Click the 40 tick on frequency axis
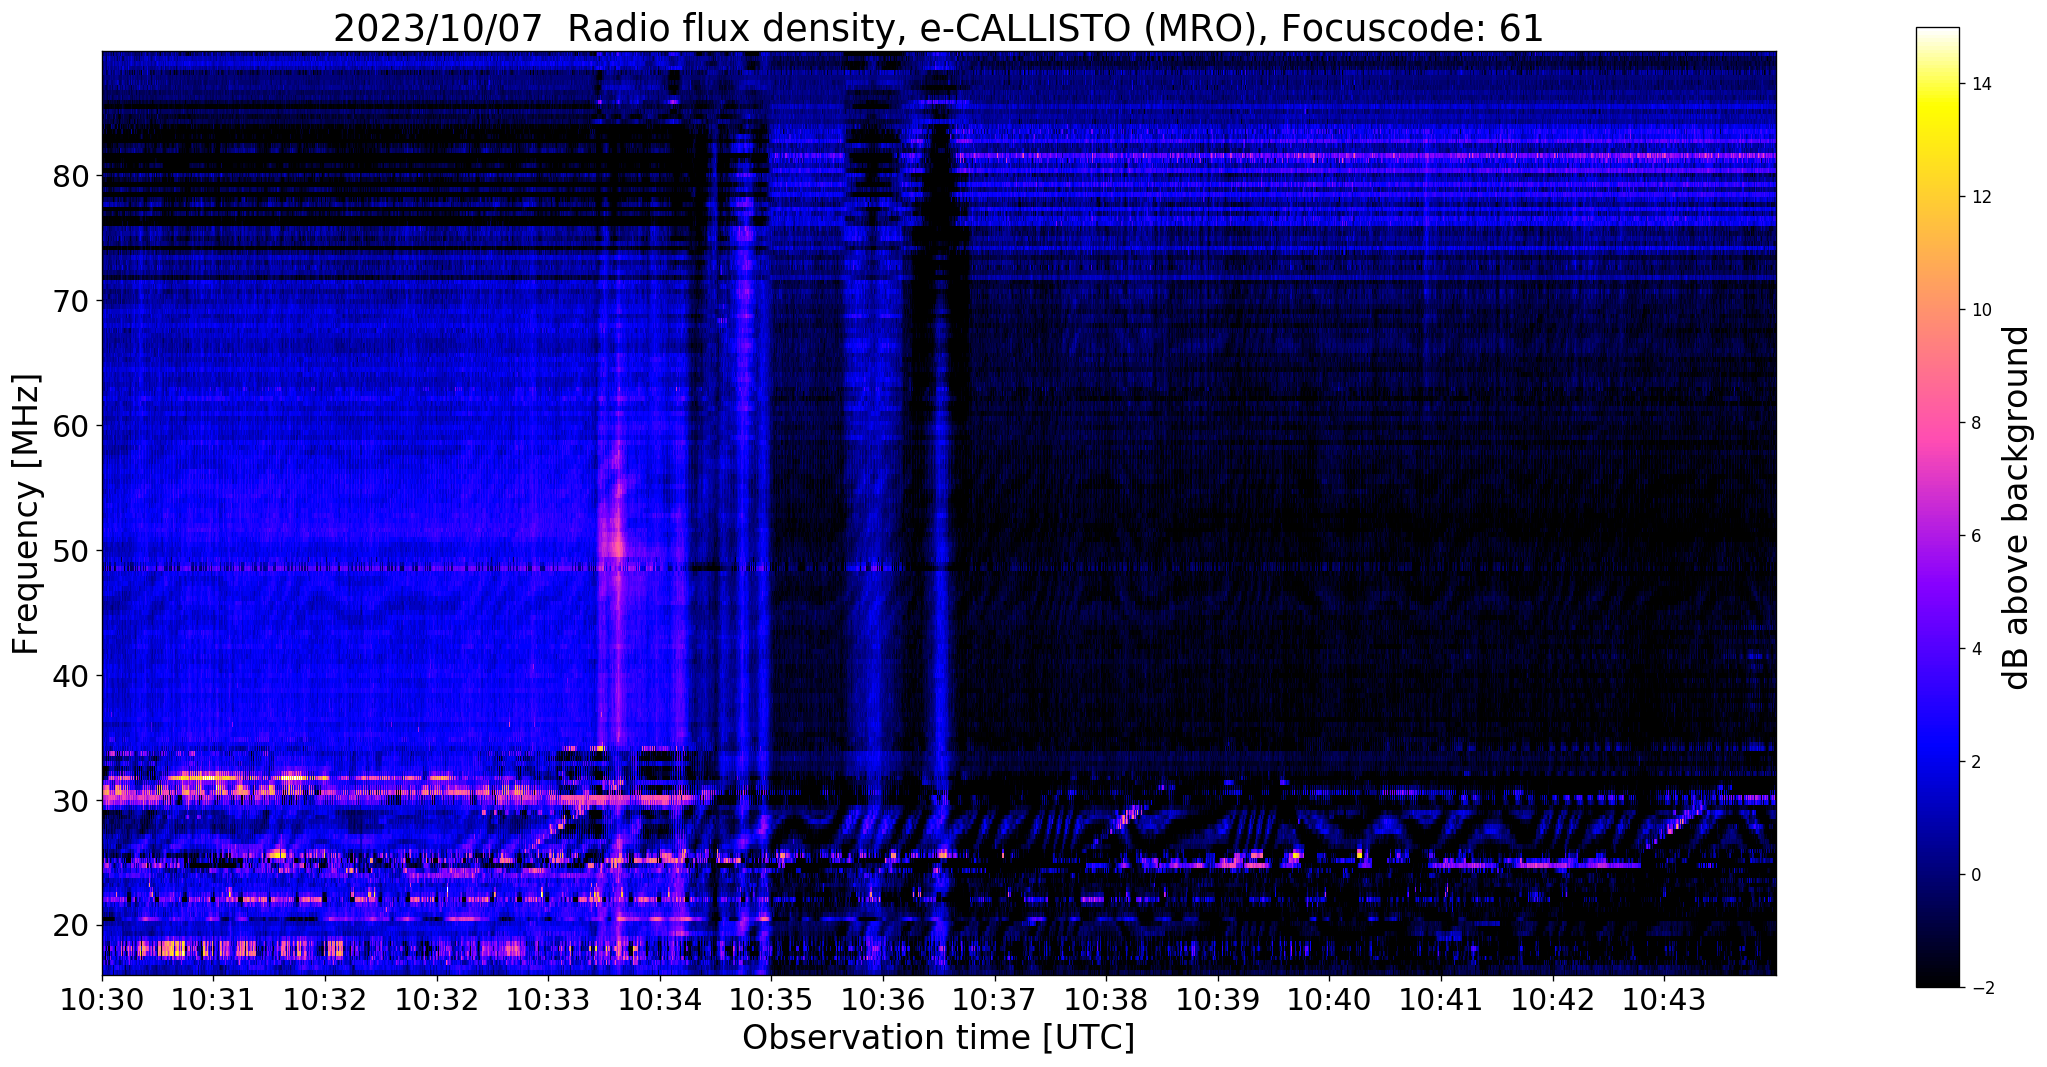 [71, 676]
